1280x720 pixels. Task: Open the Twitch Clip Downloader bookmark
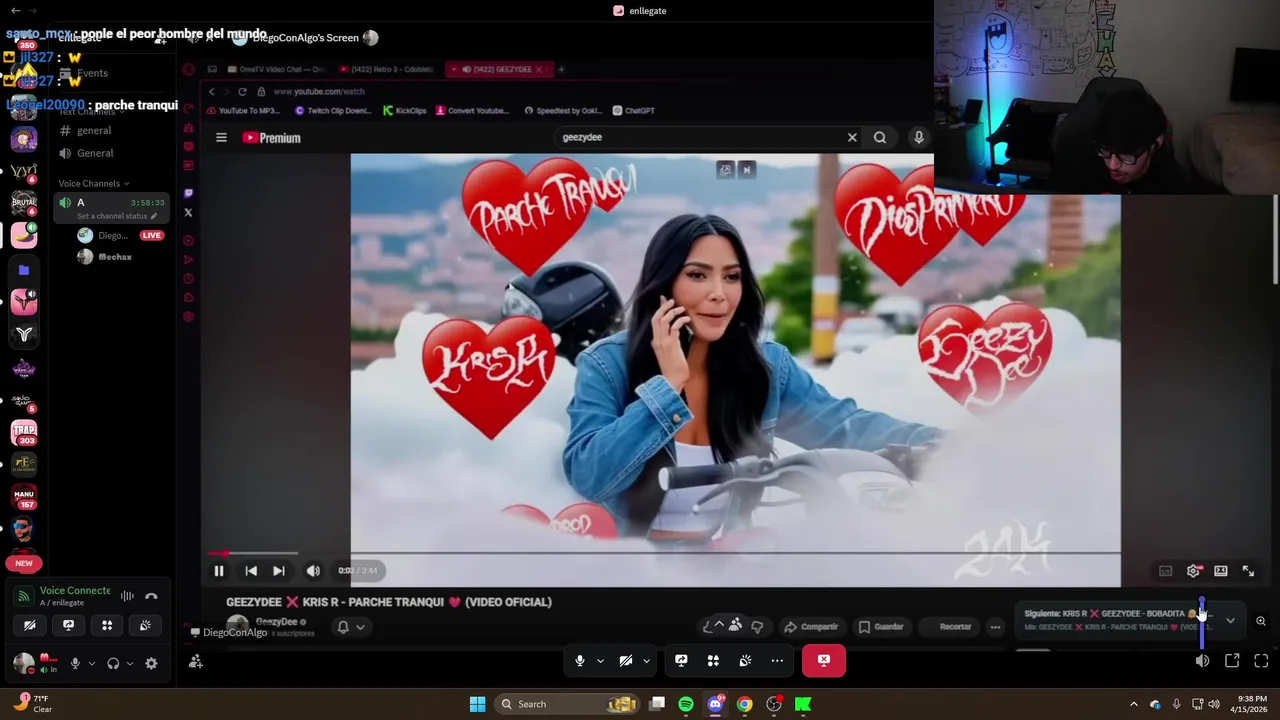(x=333, y=111)
